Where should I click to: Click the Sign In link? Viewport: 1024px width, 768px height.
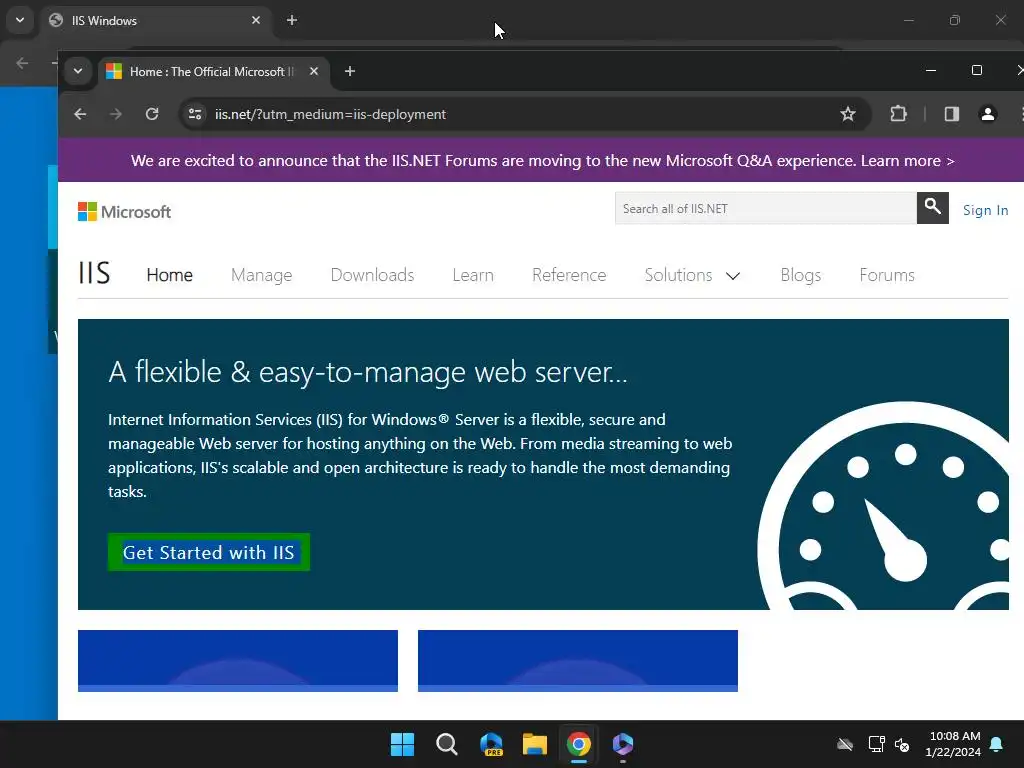985,210
